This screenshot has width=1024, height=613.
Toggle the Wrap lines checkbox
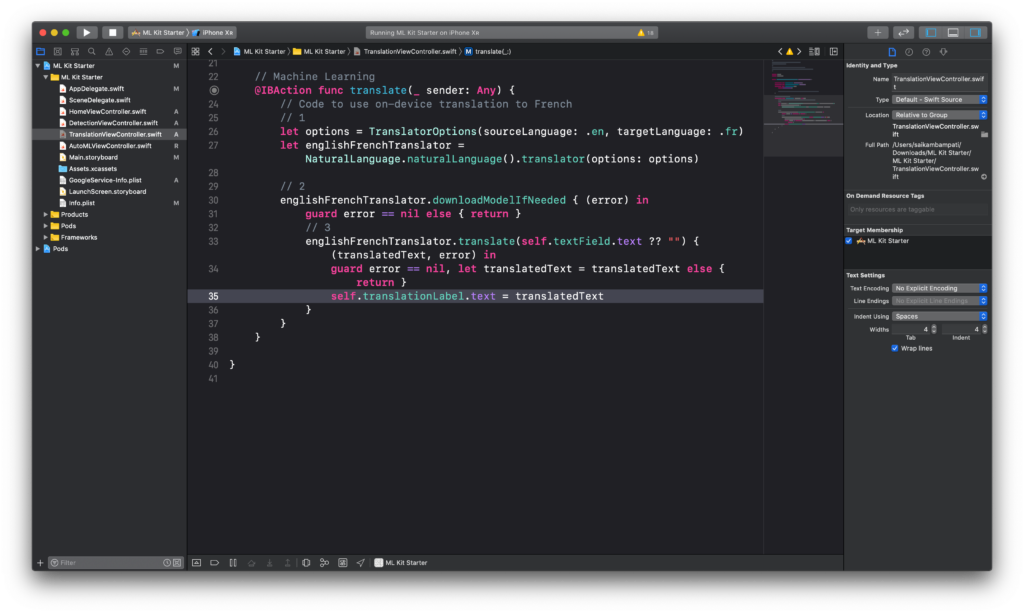click(x=895, y=348)
